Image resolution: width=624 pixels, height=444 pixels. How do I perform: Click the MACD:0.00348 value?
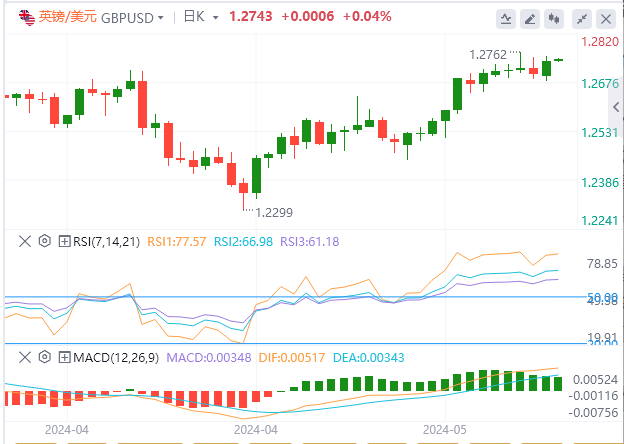[209, 357]
